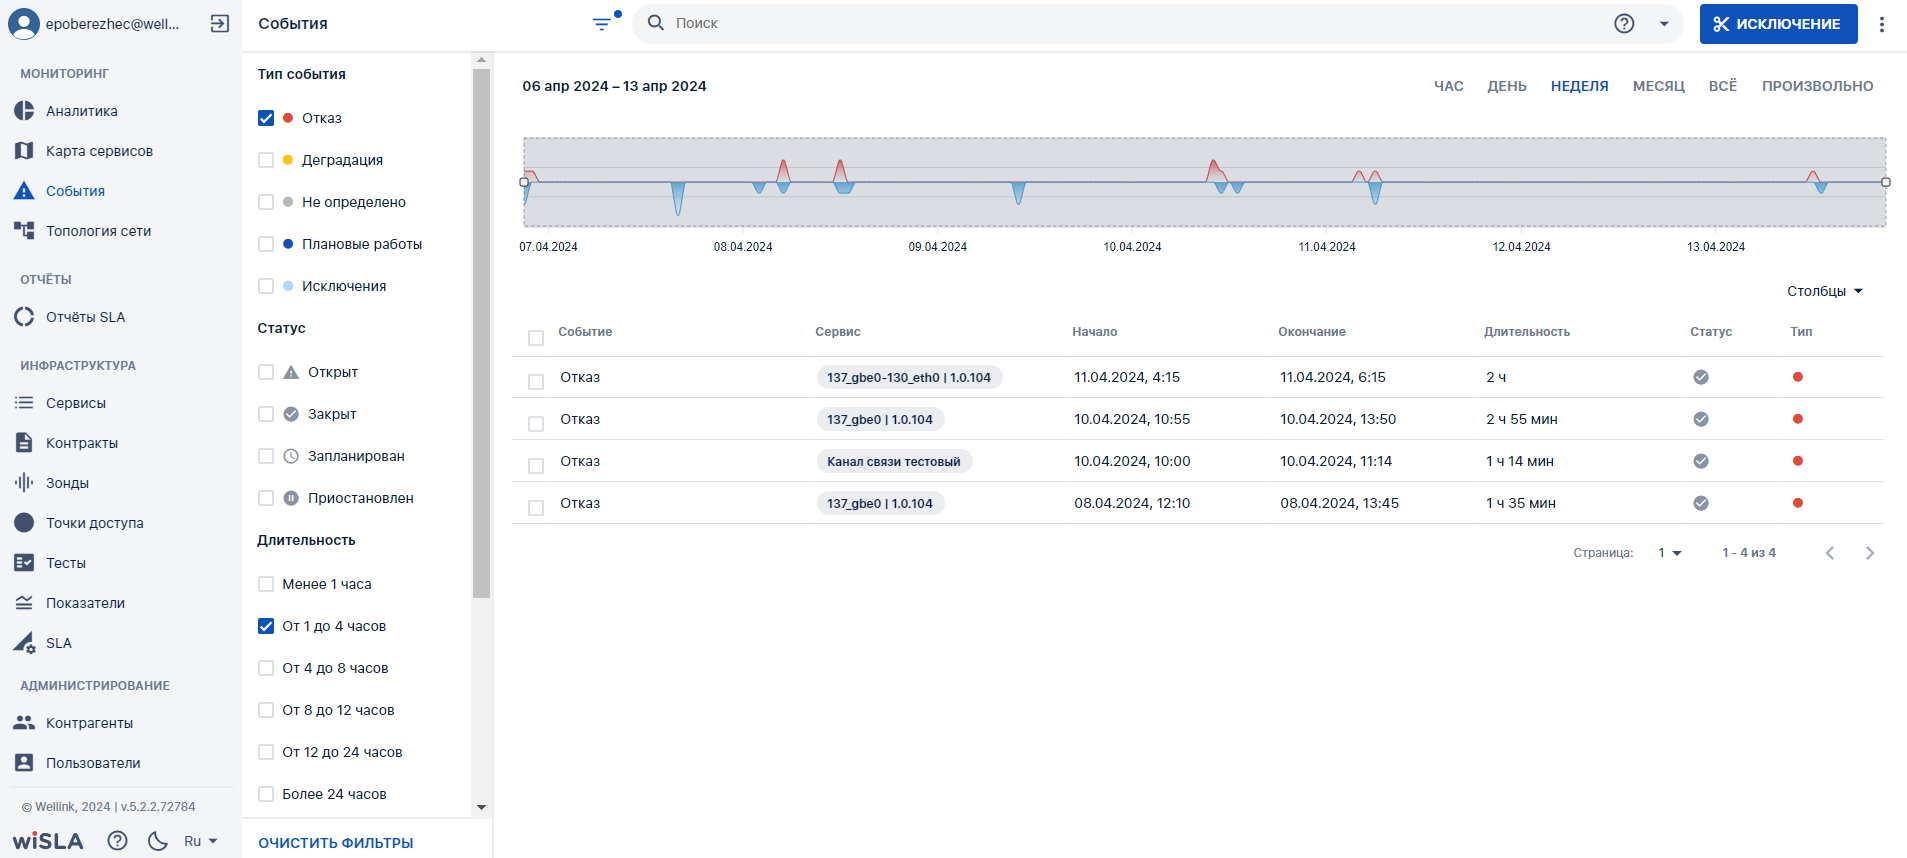Click the magnifier search icon
The width and height of the screenshot is (1907, 858).
pos(656,23)
